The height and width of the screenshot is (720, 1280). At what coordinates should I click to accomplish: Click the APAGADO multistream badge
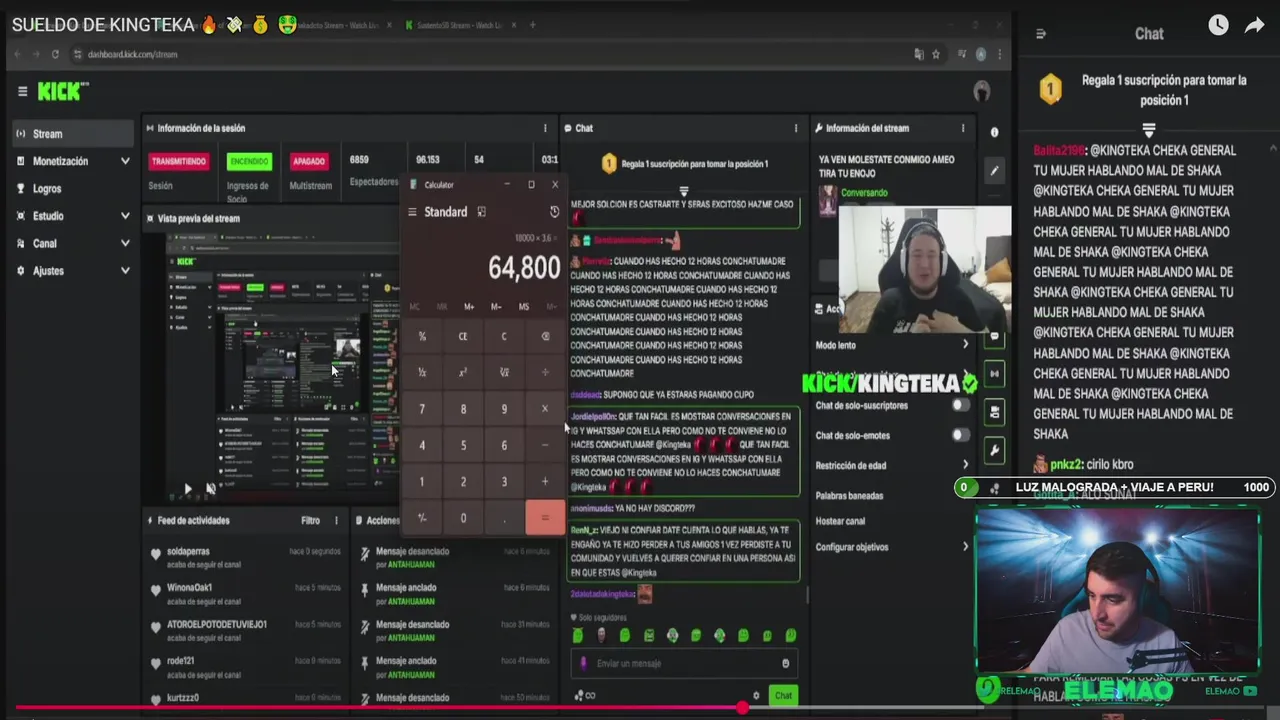tap(309, 161)
